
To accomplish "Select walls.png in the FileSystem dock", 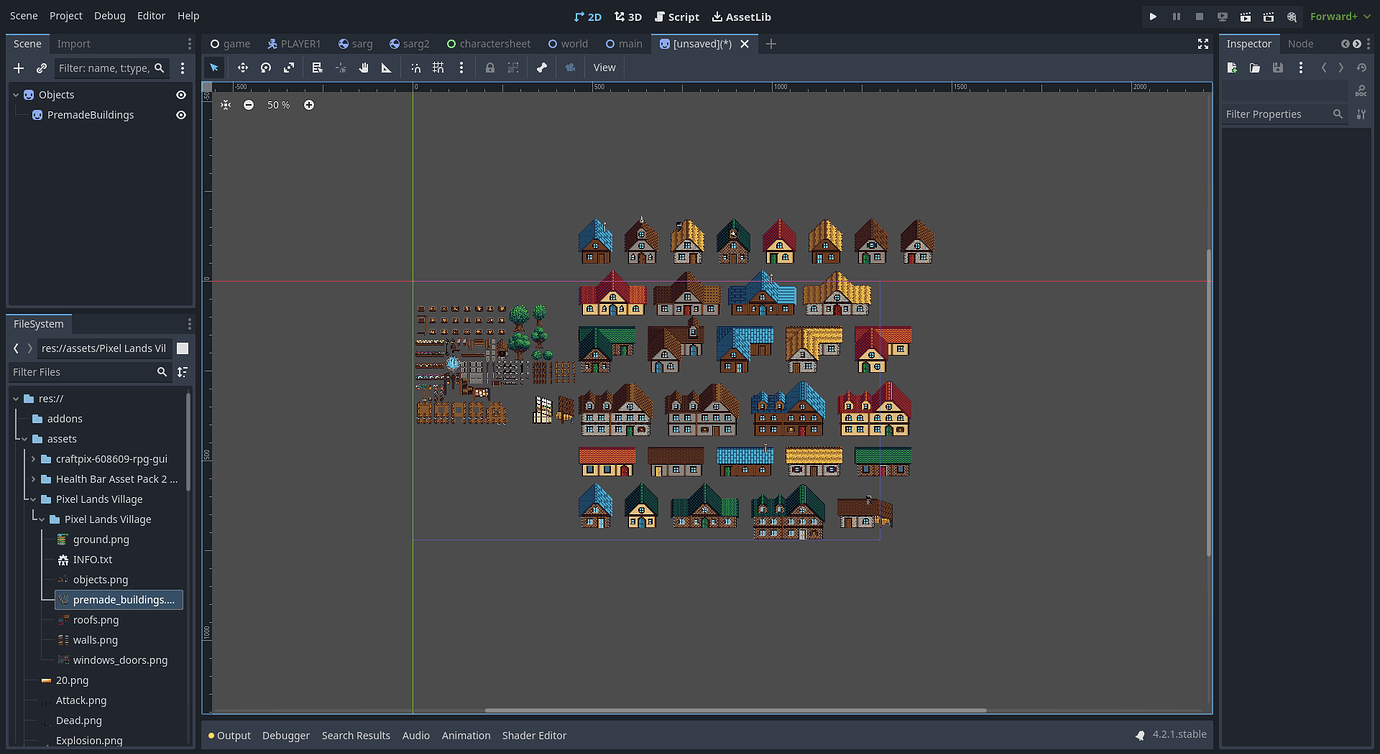I will pos(95,639).
